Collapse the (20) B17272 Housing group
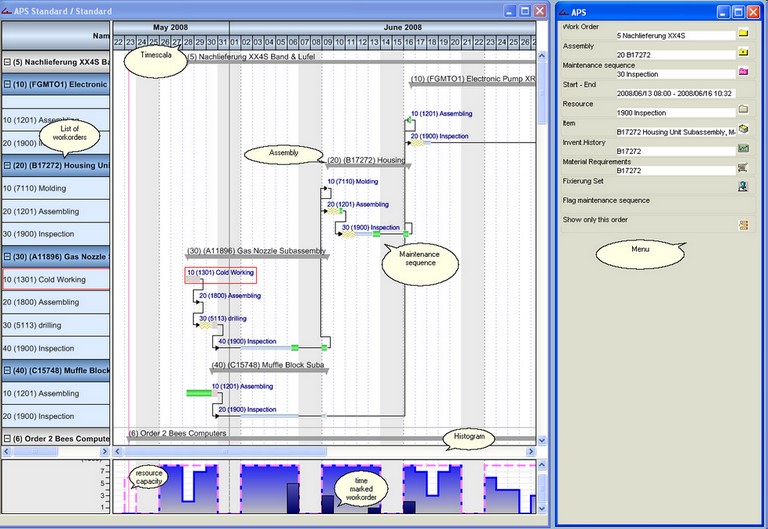The height and width of the screenshot is (529, 768). (x=8, y=166)
